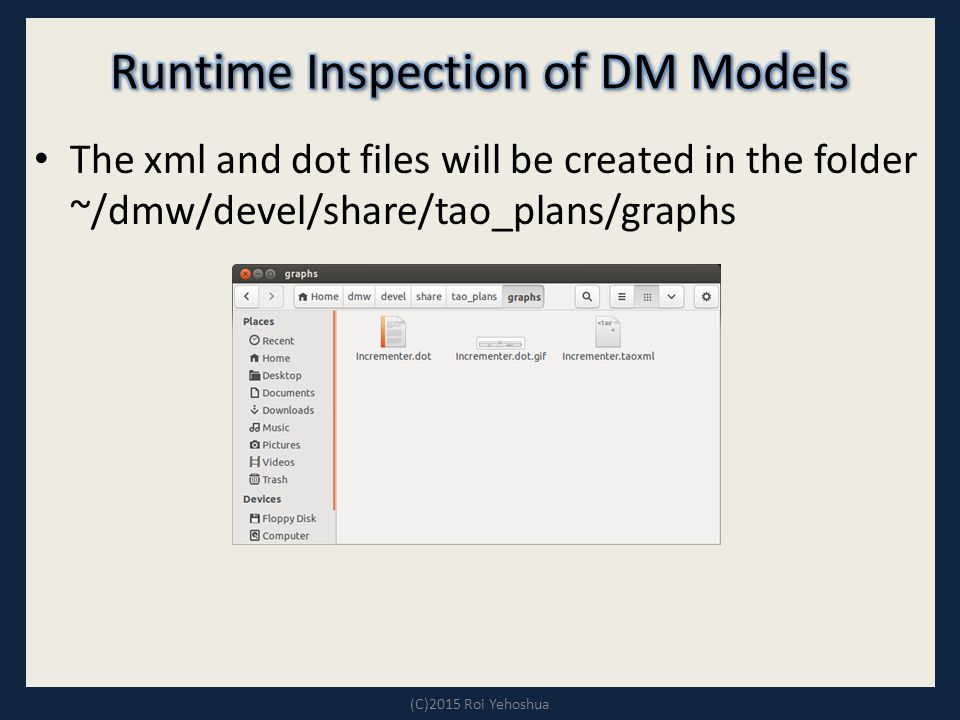
Task: Open Pictures in the sidebar
Action: pos(275,444)
